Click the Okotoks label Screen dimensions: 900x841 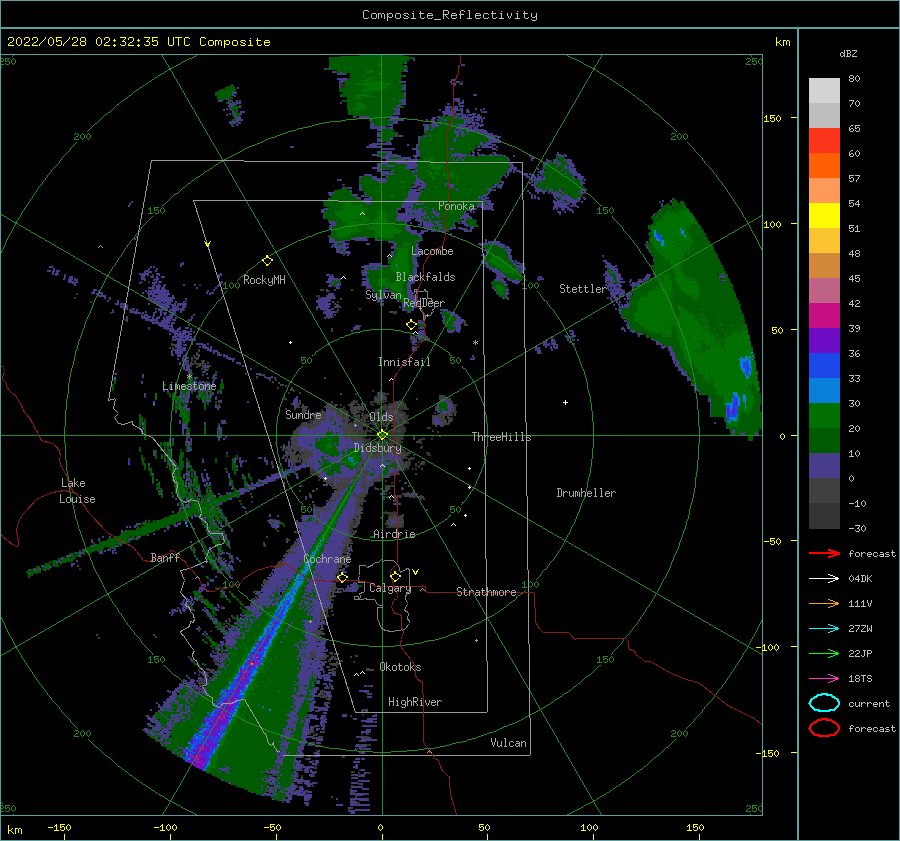(400, 667)
